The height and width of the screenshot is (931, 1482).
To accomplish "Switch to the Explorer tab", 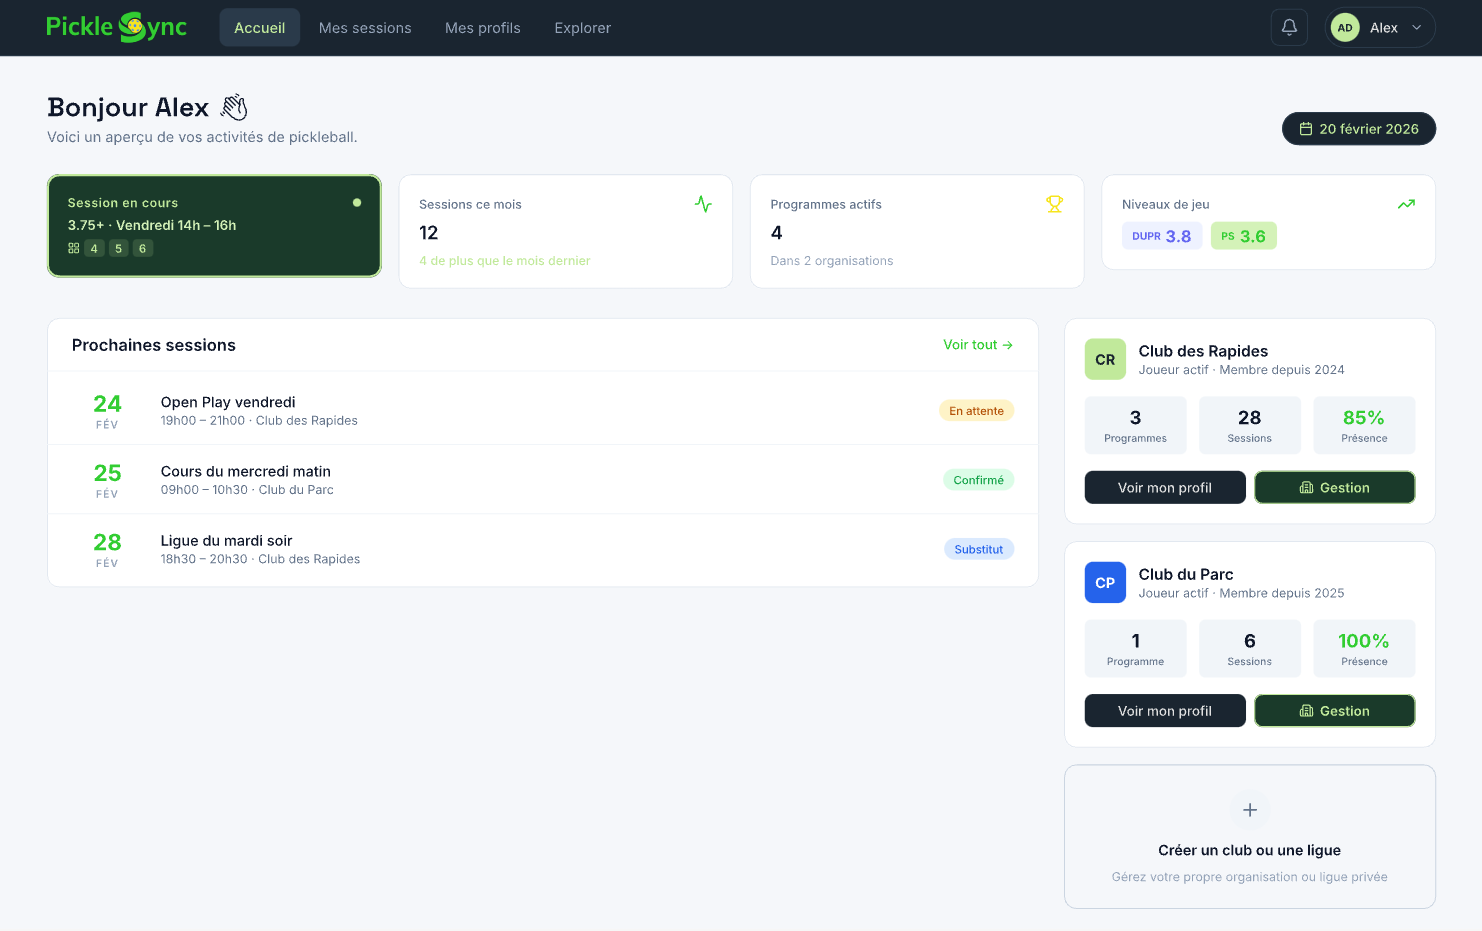I will pos(582,28).
